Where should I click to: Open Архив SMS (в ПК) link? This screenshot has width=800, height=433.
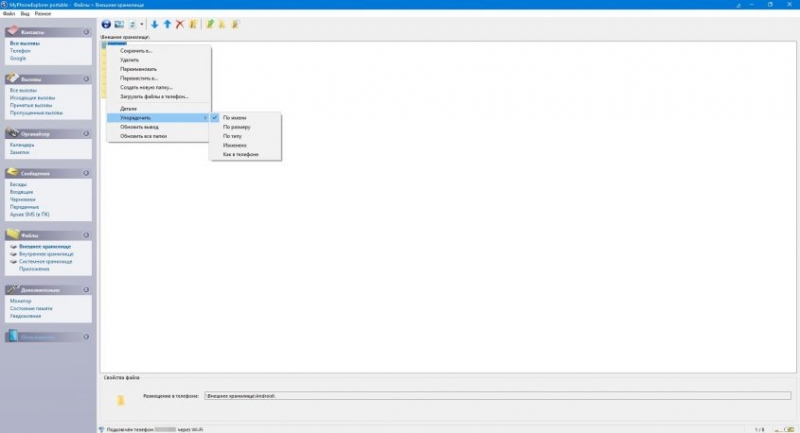pos(30,215)
